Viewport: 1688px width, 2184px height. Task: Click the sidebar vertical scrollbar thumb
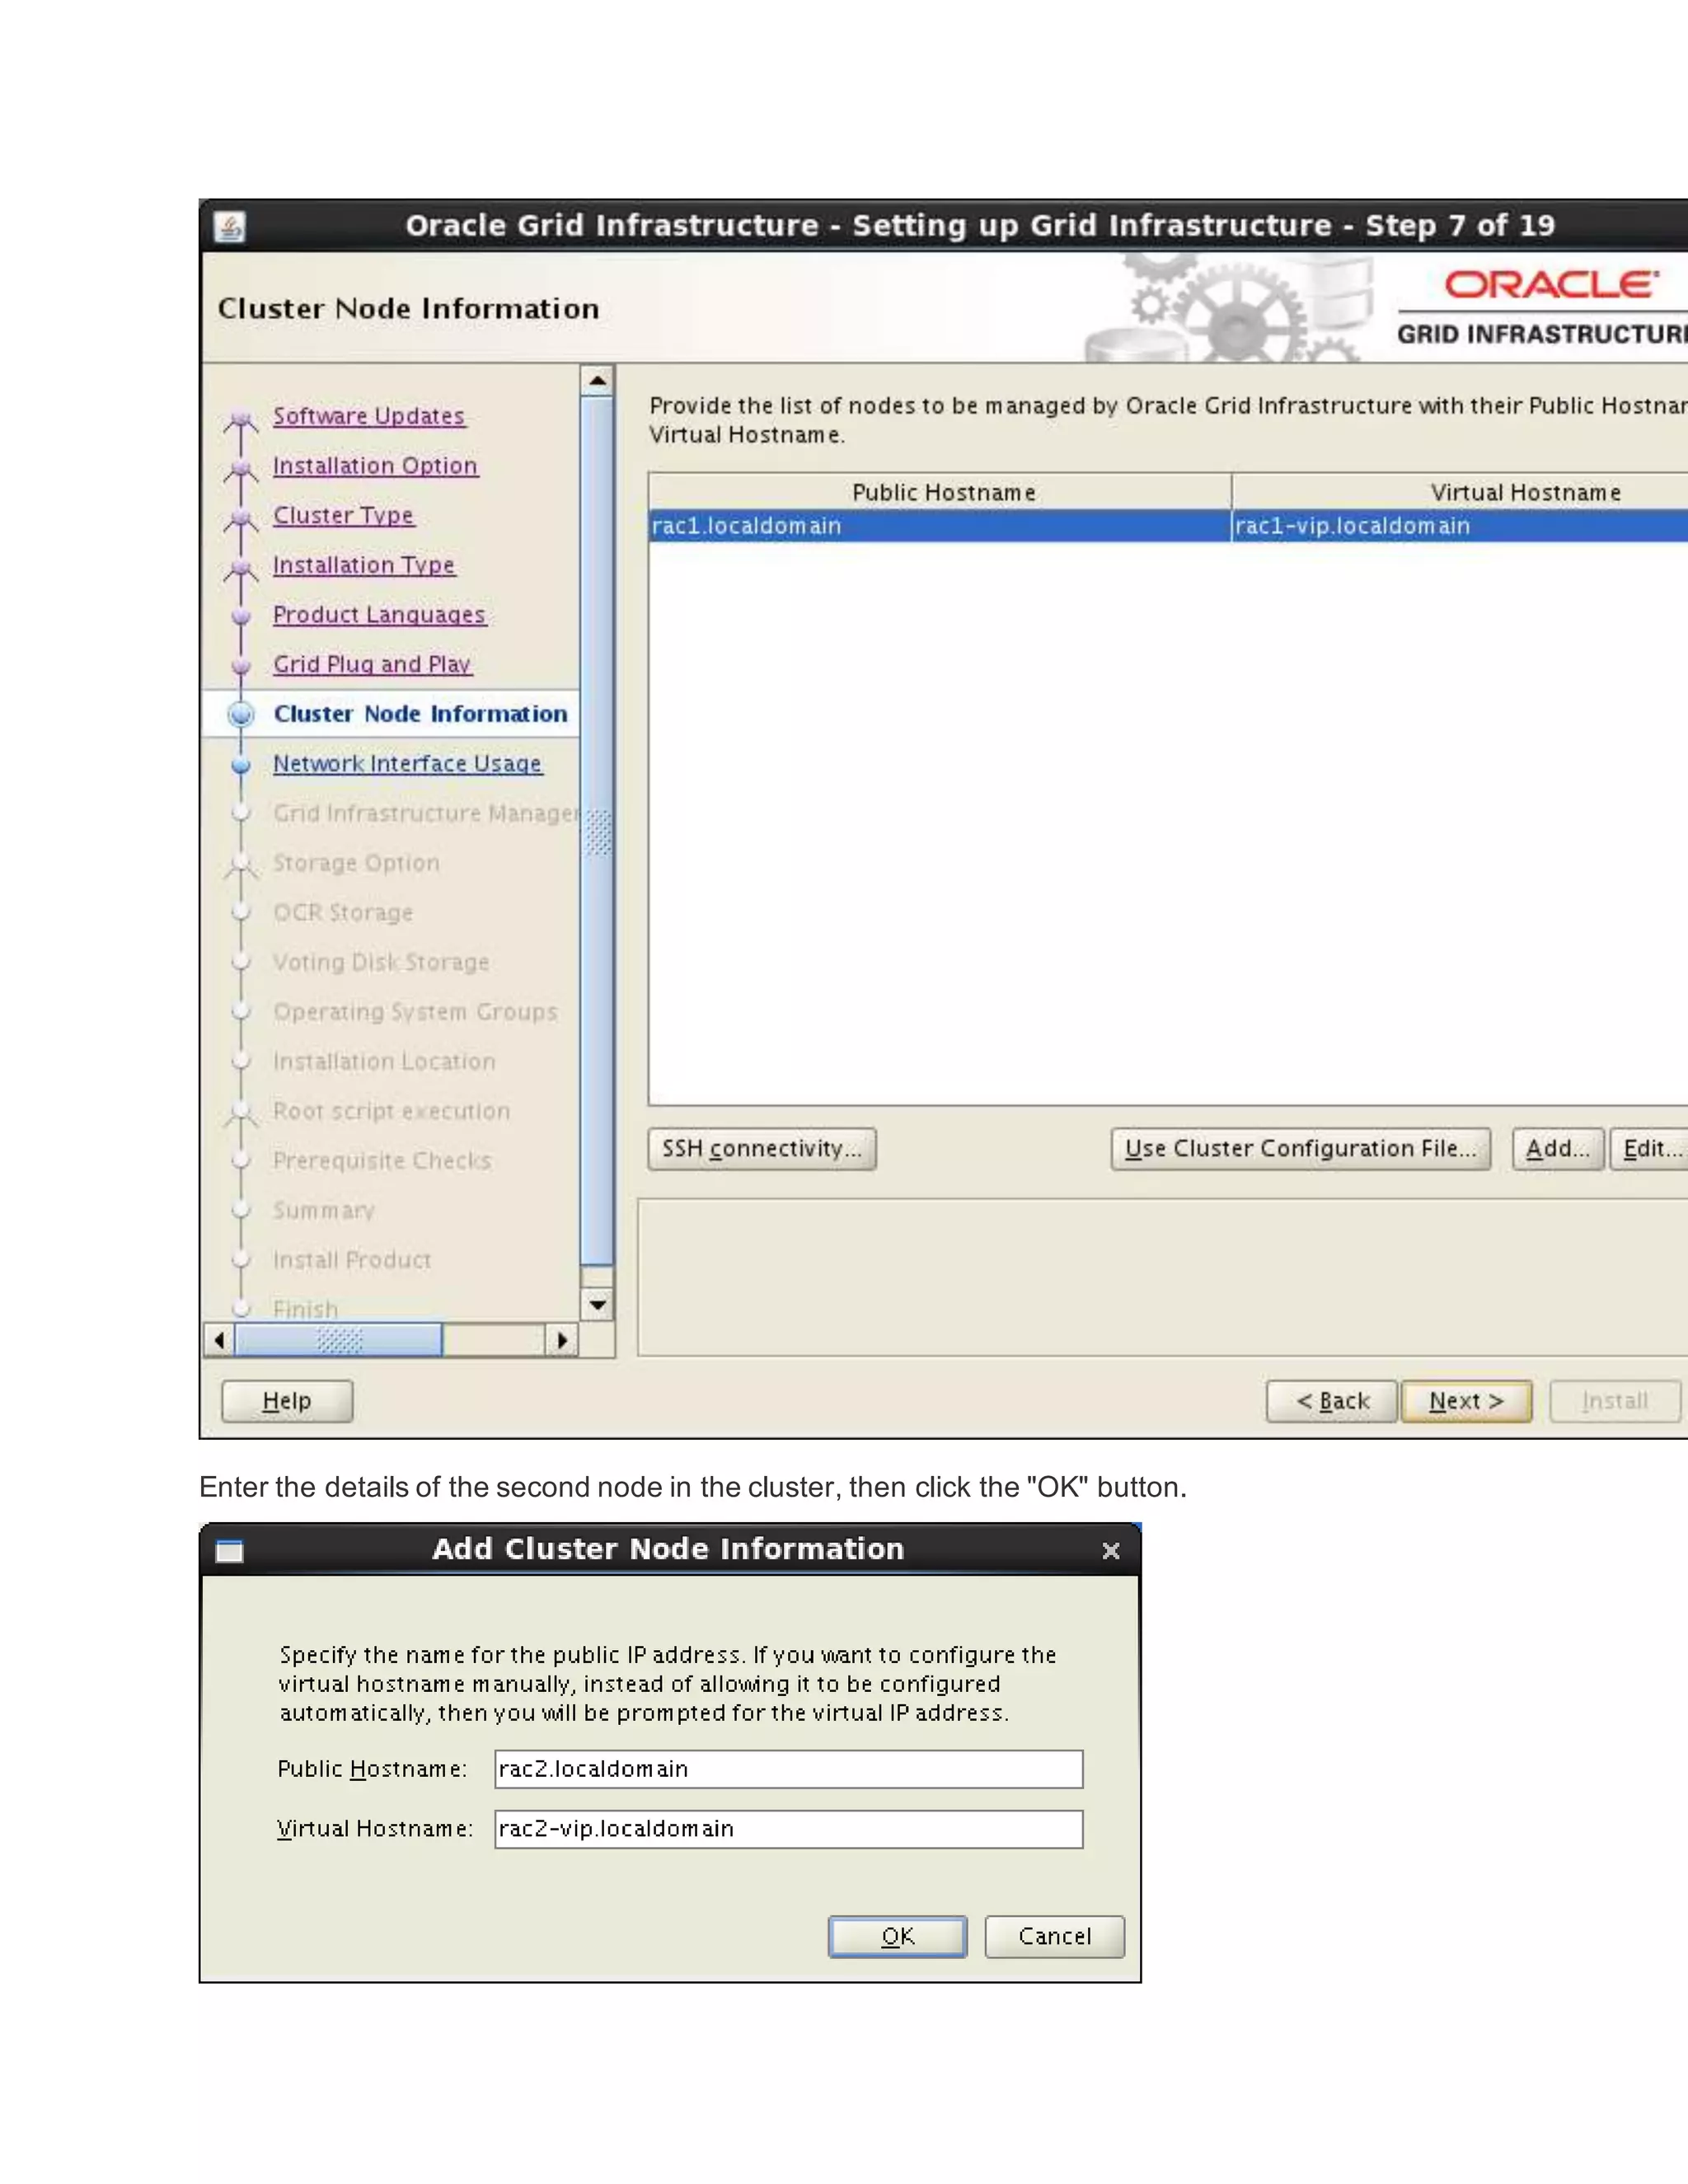click(597, 830)
